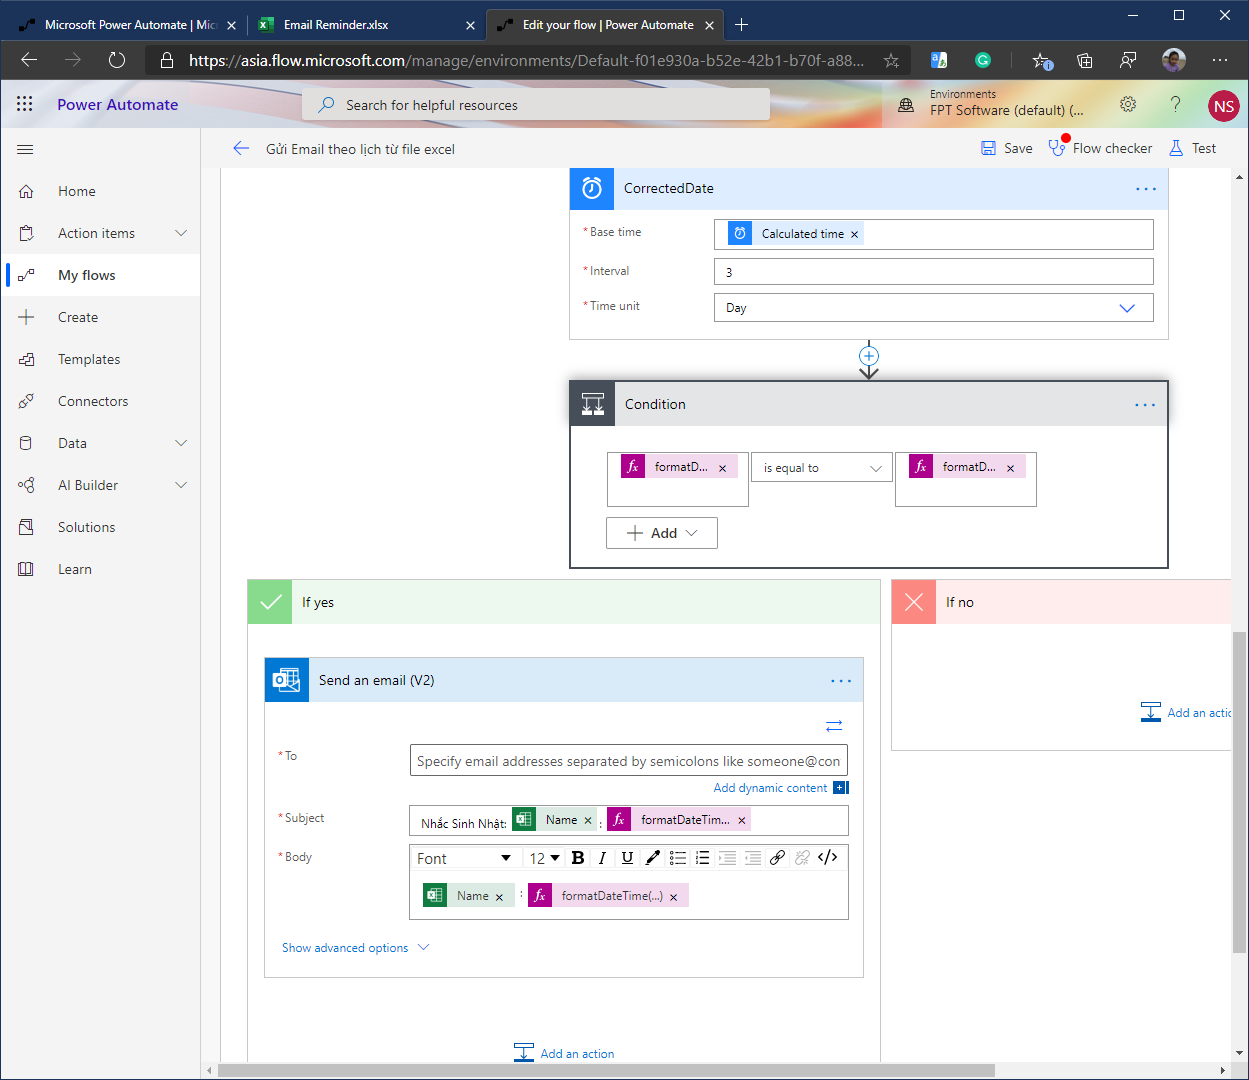Toggle the left navigation hamburger menu
The image size is (1249, 1080).
[25, 149]
